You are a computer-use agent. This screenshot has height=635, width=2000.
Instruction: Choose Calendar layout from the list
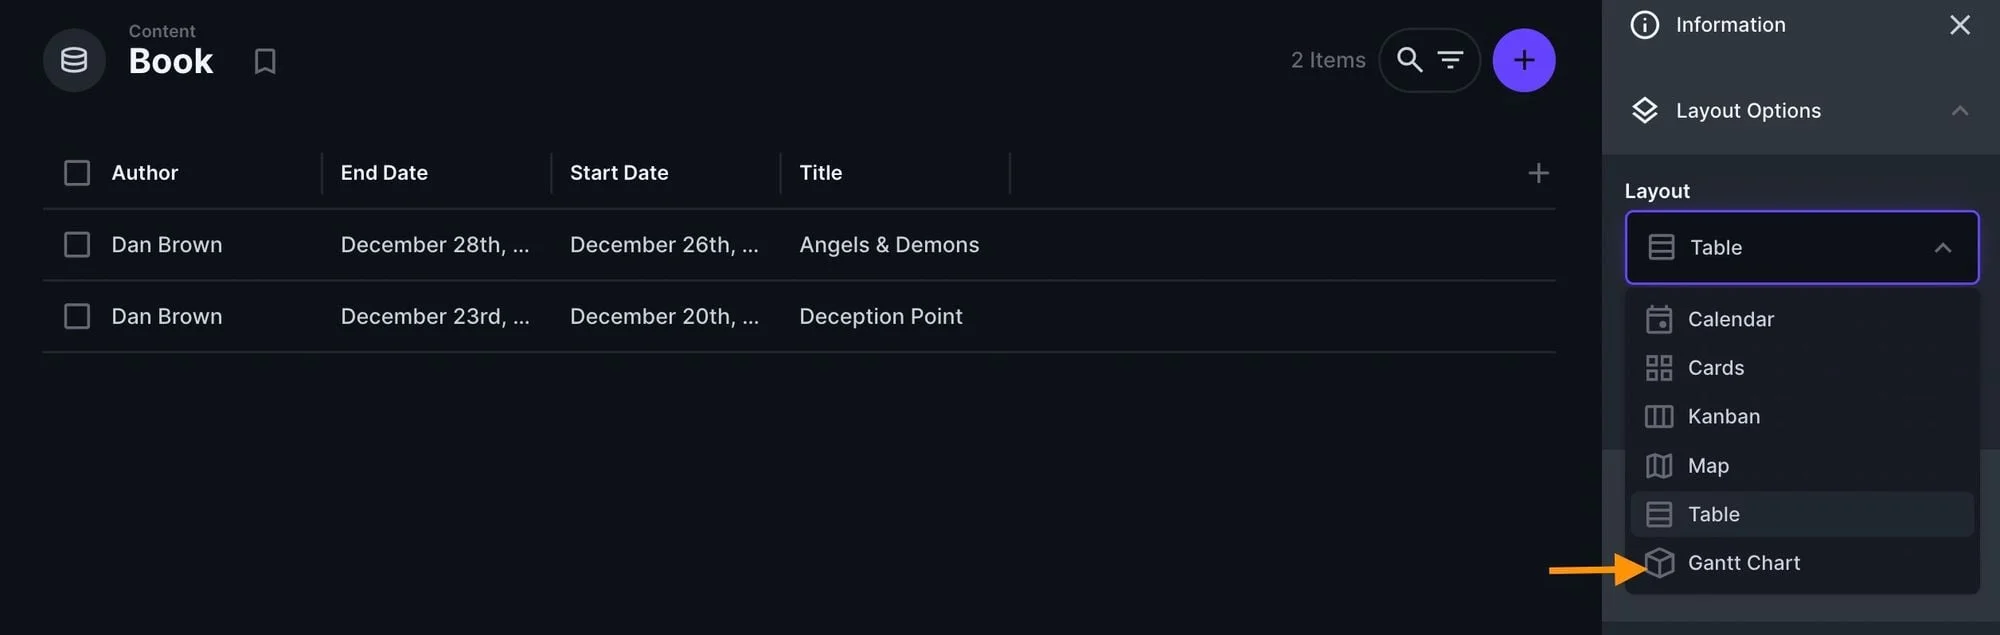point(1730,319)
